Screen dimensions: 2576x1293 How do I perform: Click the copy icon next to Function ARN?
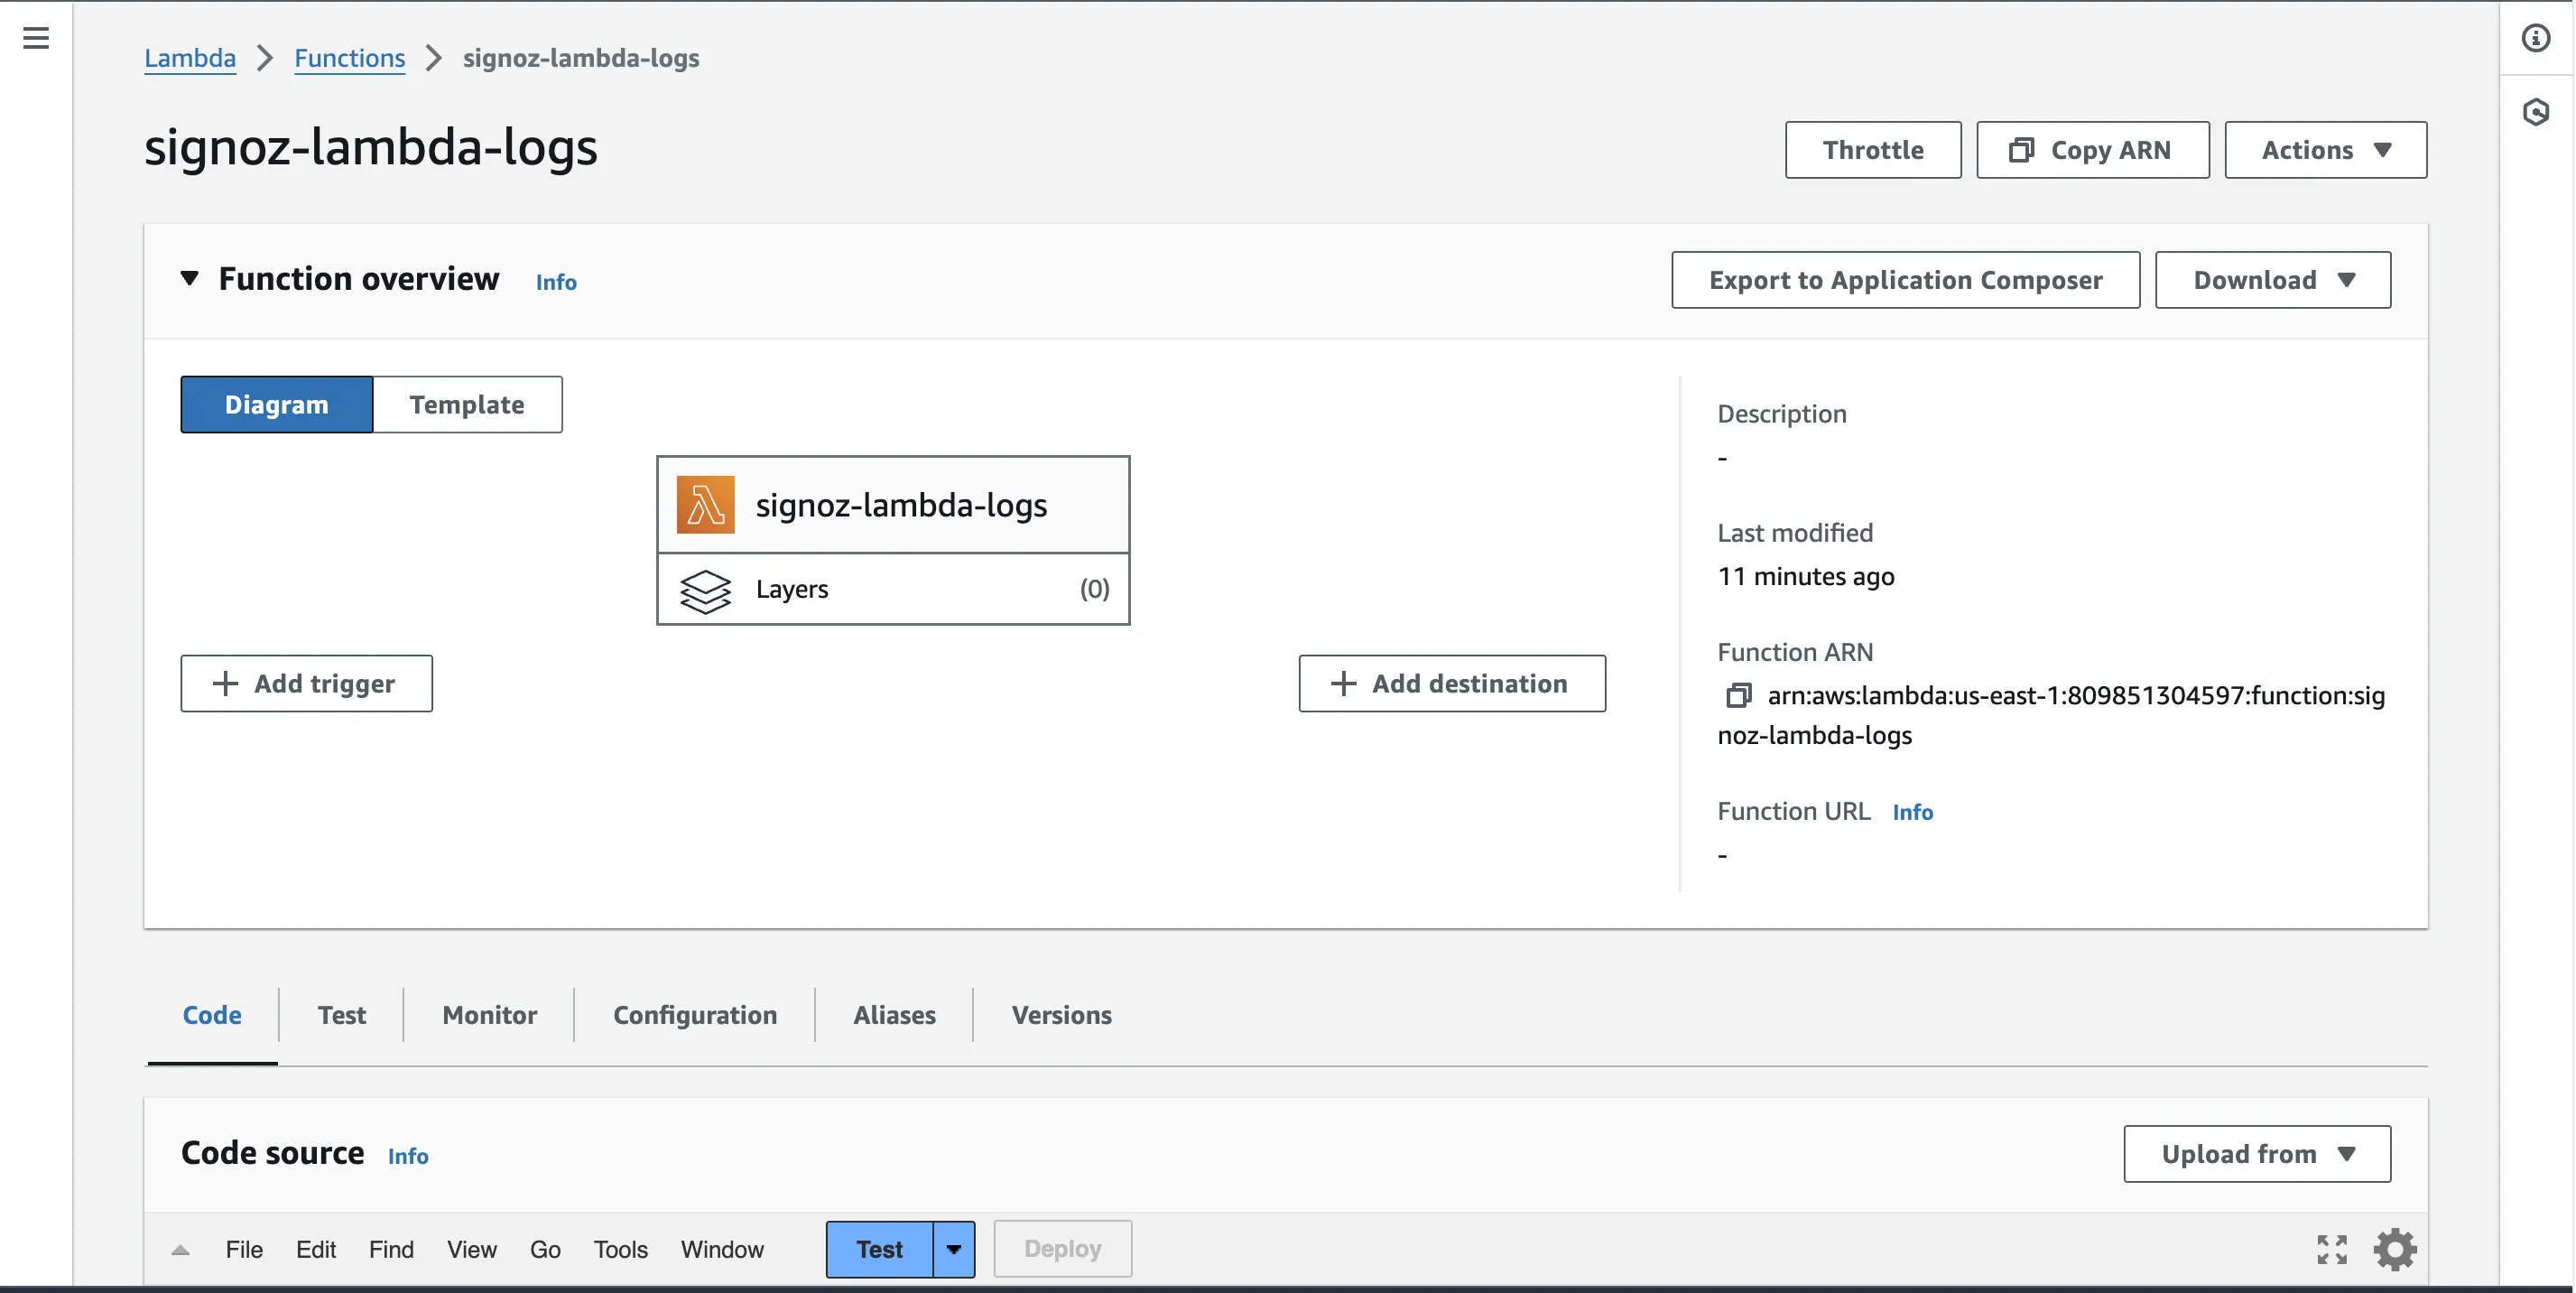pos(1739,695)
